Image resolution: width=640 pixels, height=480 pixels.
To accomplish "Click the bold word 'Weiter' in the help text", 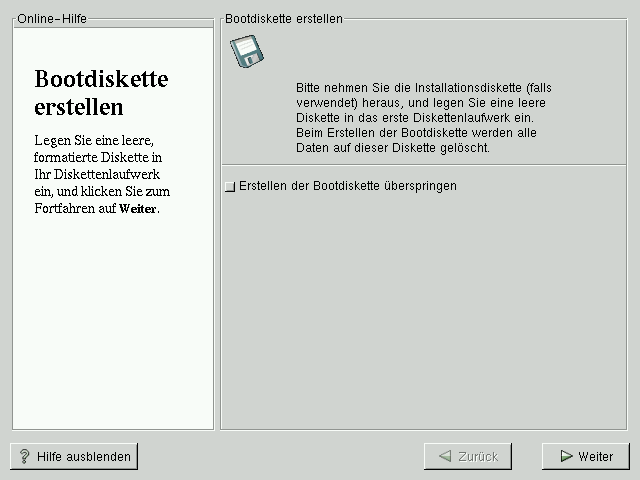I will click(137, 210).
